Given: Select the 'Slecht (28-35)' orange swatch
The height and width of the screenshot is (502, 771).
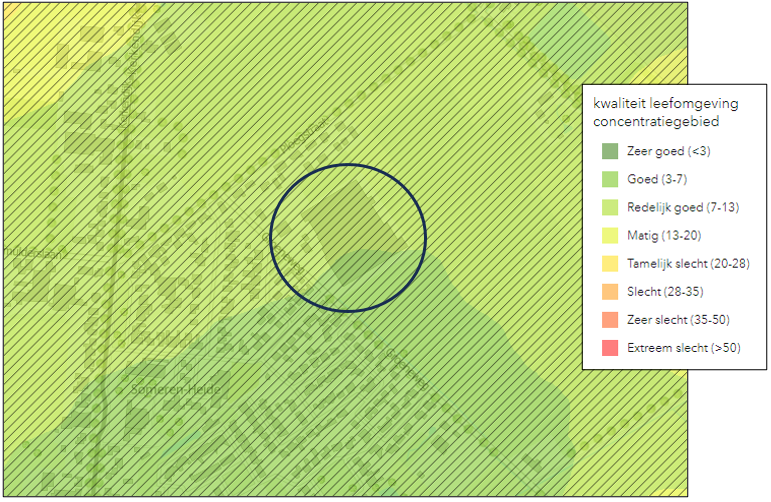Looking at the screenshot, I should [610, 292].
